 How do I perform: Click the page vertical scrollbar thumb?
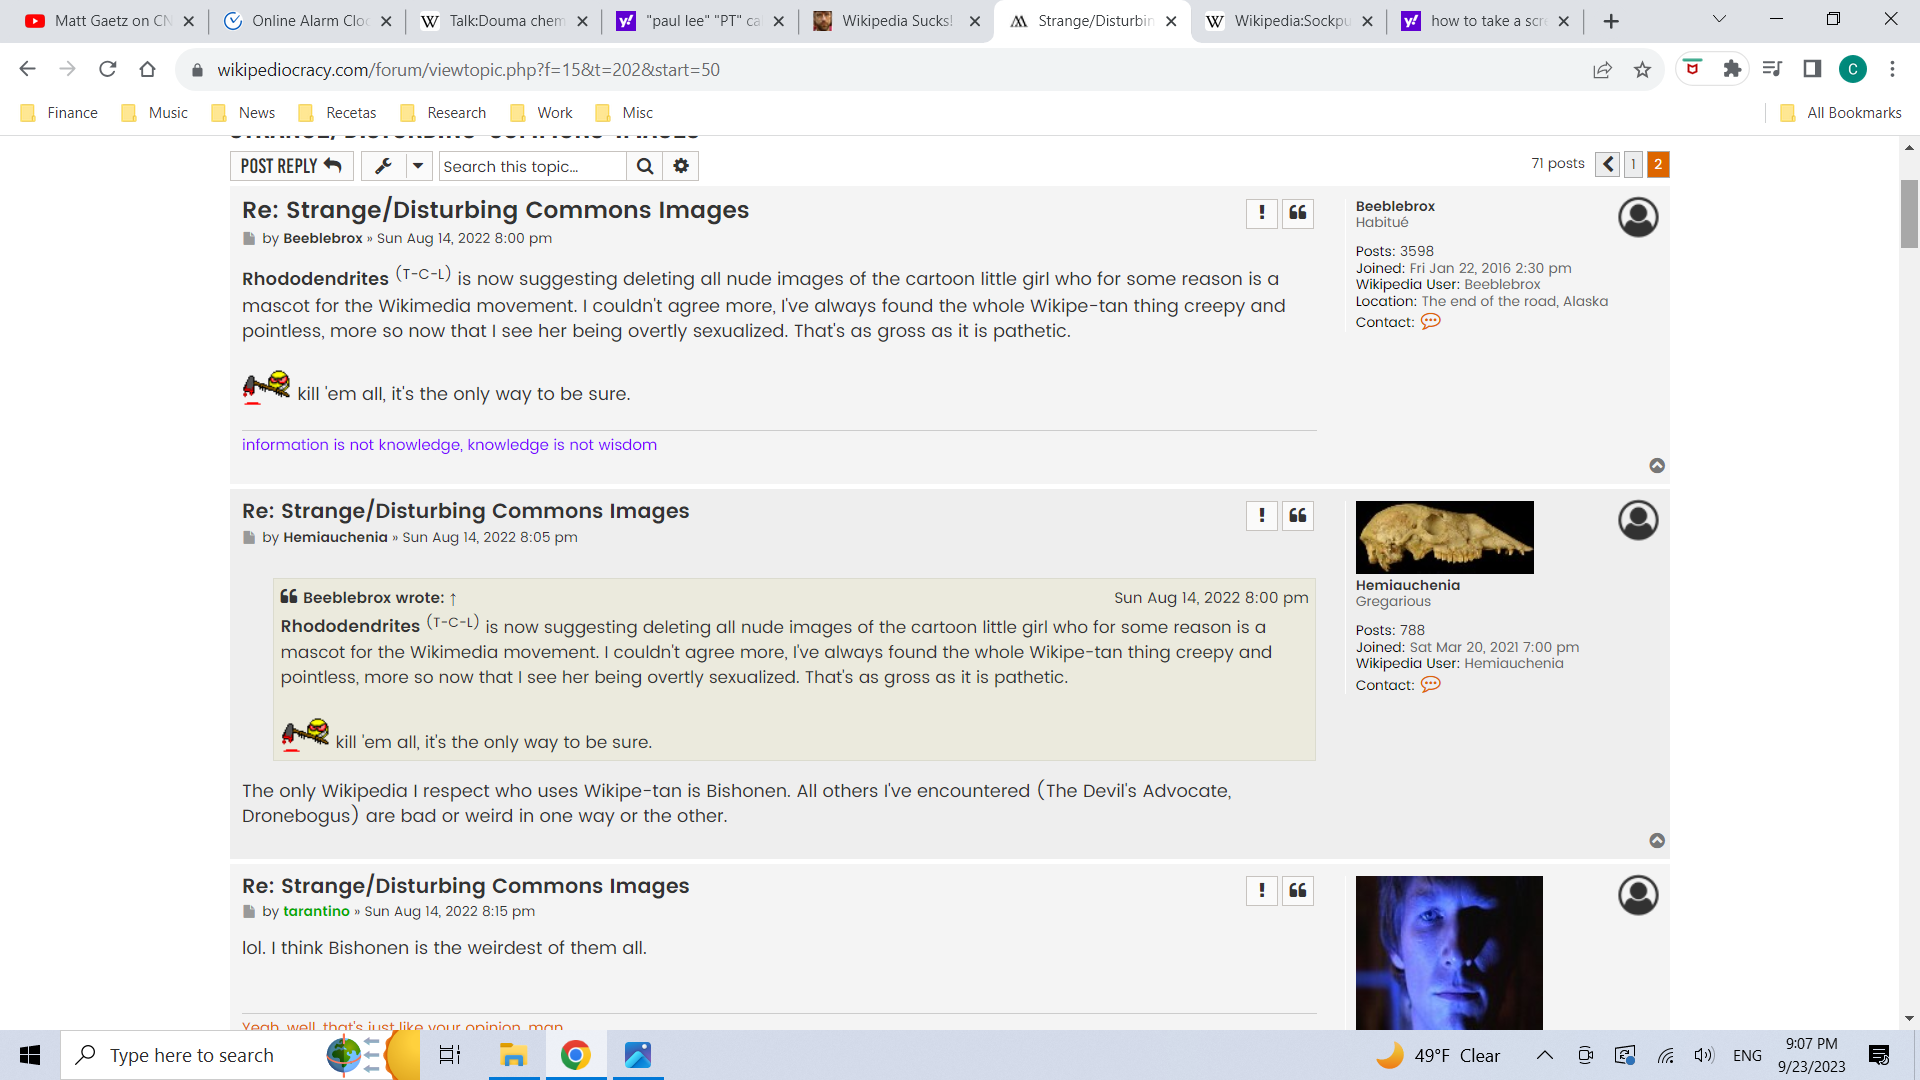(1909, 213)
